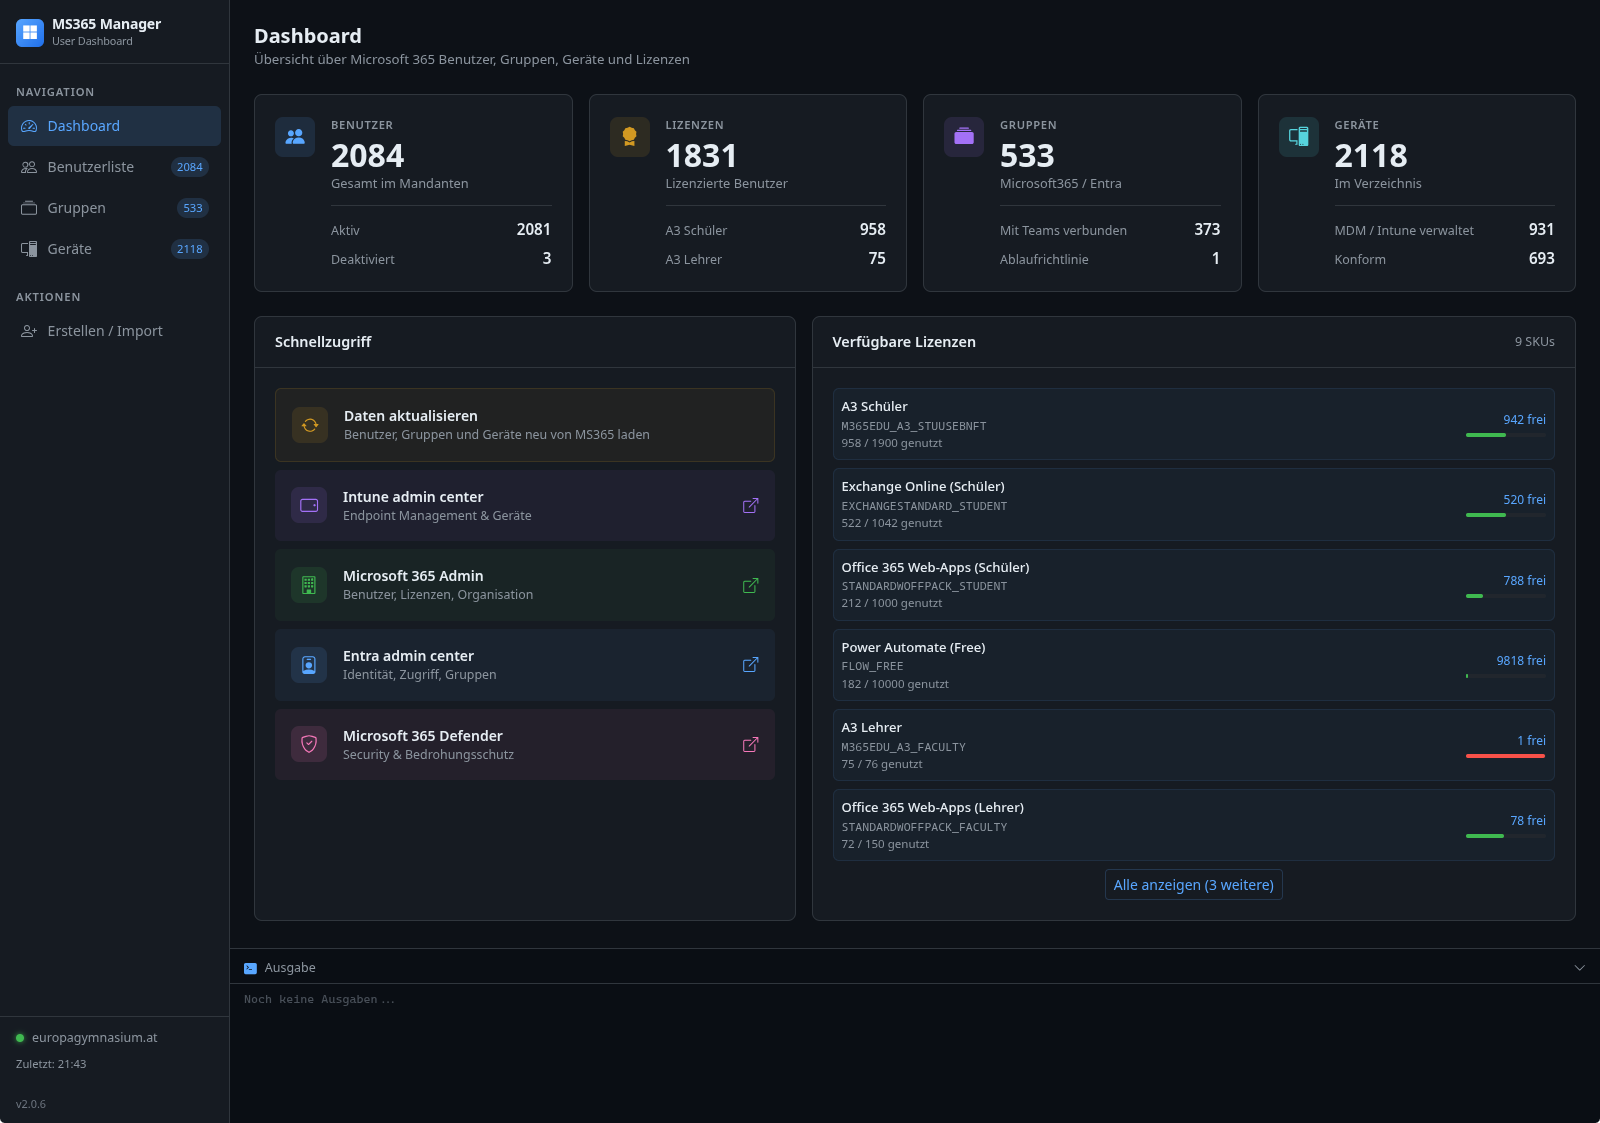Image resolution: width=1600 pixels, height=1123 pixels.
Task: Click the Microsoft 365 Defender shield icon
Action: (x=309, y=744)
